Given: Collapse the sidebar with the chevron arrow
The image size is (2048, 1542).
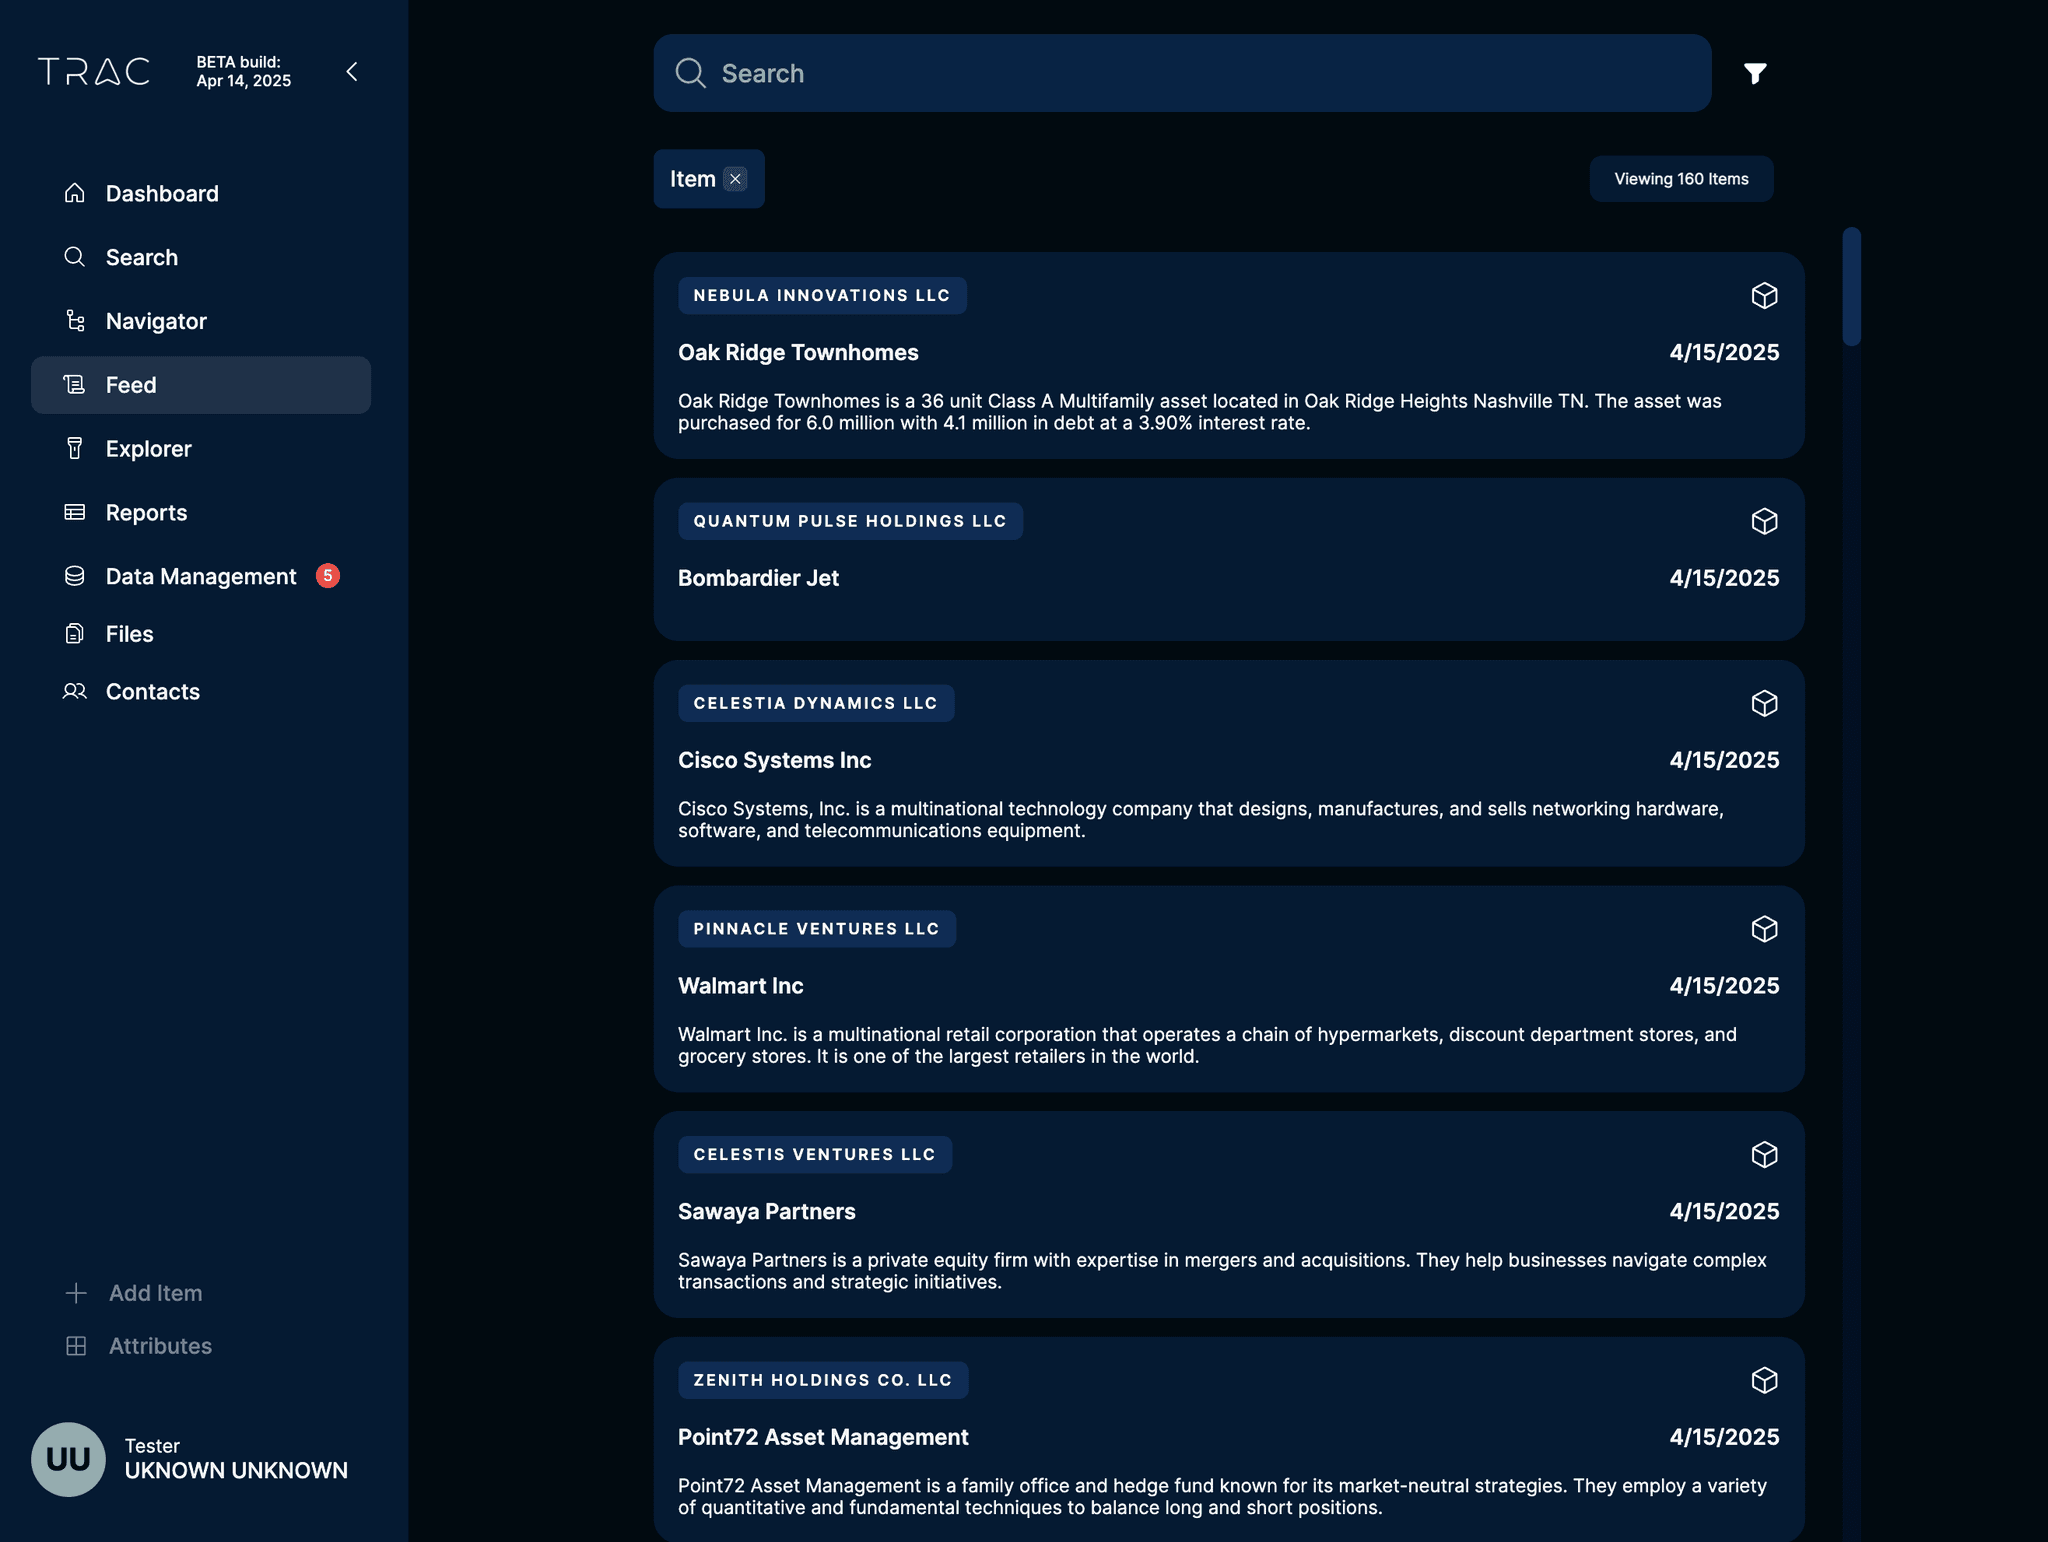Looking at the screenshot, I should 352,72.
